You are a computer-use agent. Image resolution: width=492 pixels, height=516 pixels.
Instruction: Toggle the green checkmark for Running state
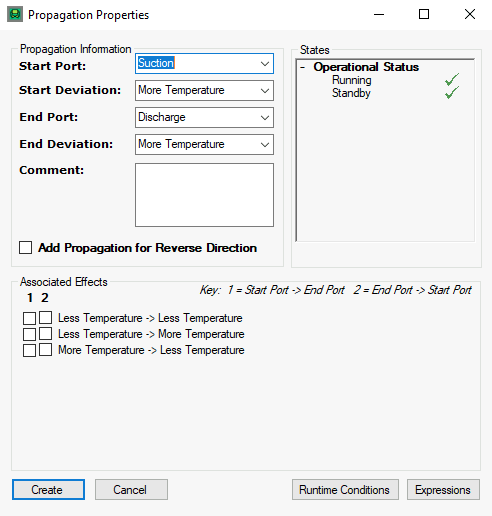[x=452, y=80]
